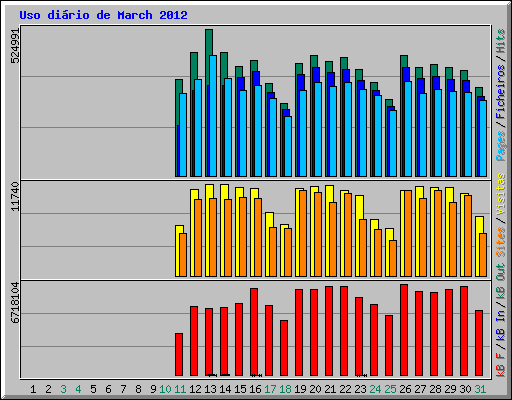This screenshot has width=512, height=400.
Task: Click green day 18 on the x-axis
Action: 285,389
